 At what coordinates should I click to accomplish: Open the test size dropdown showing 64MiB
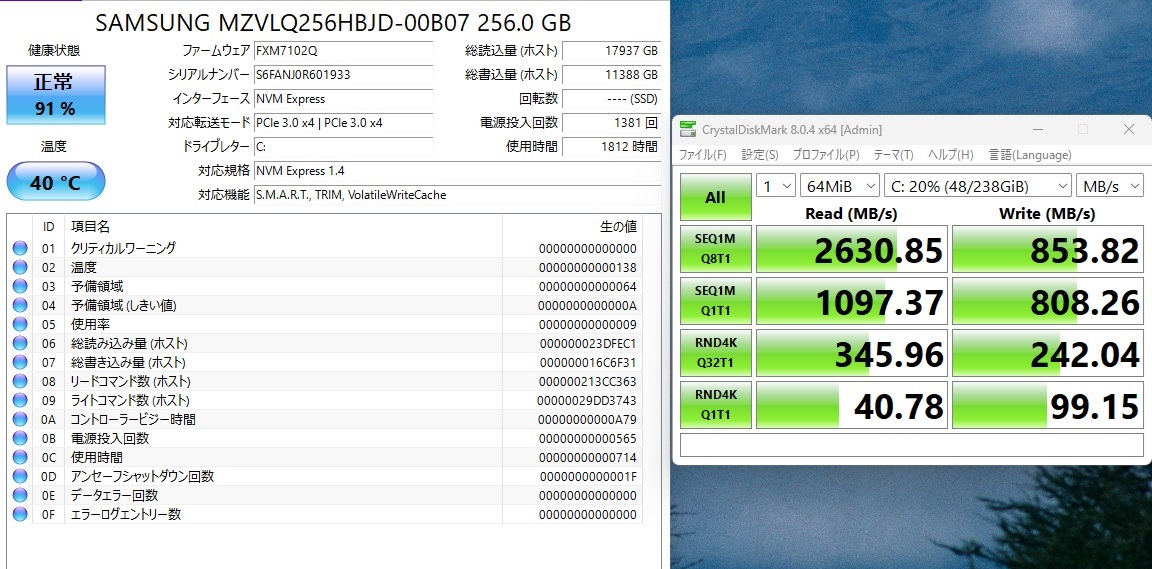840,186
